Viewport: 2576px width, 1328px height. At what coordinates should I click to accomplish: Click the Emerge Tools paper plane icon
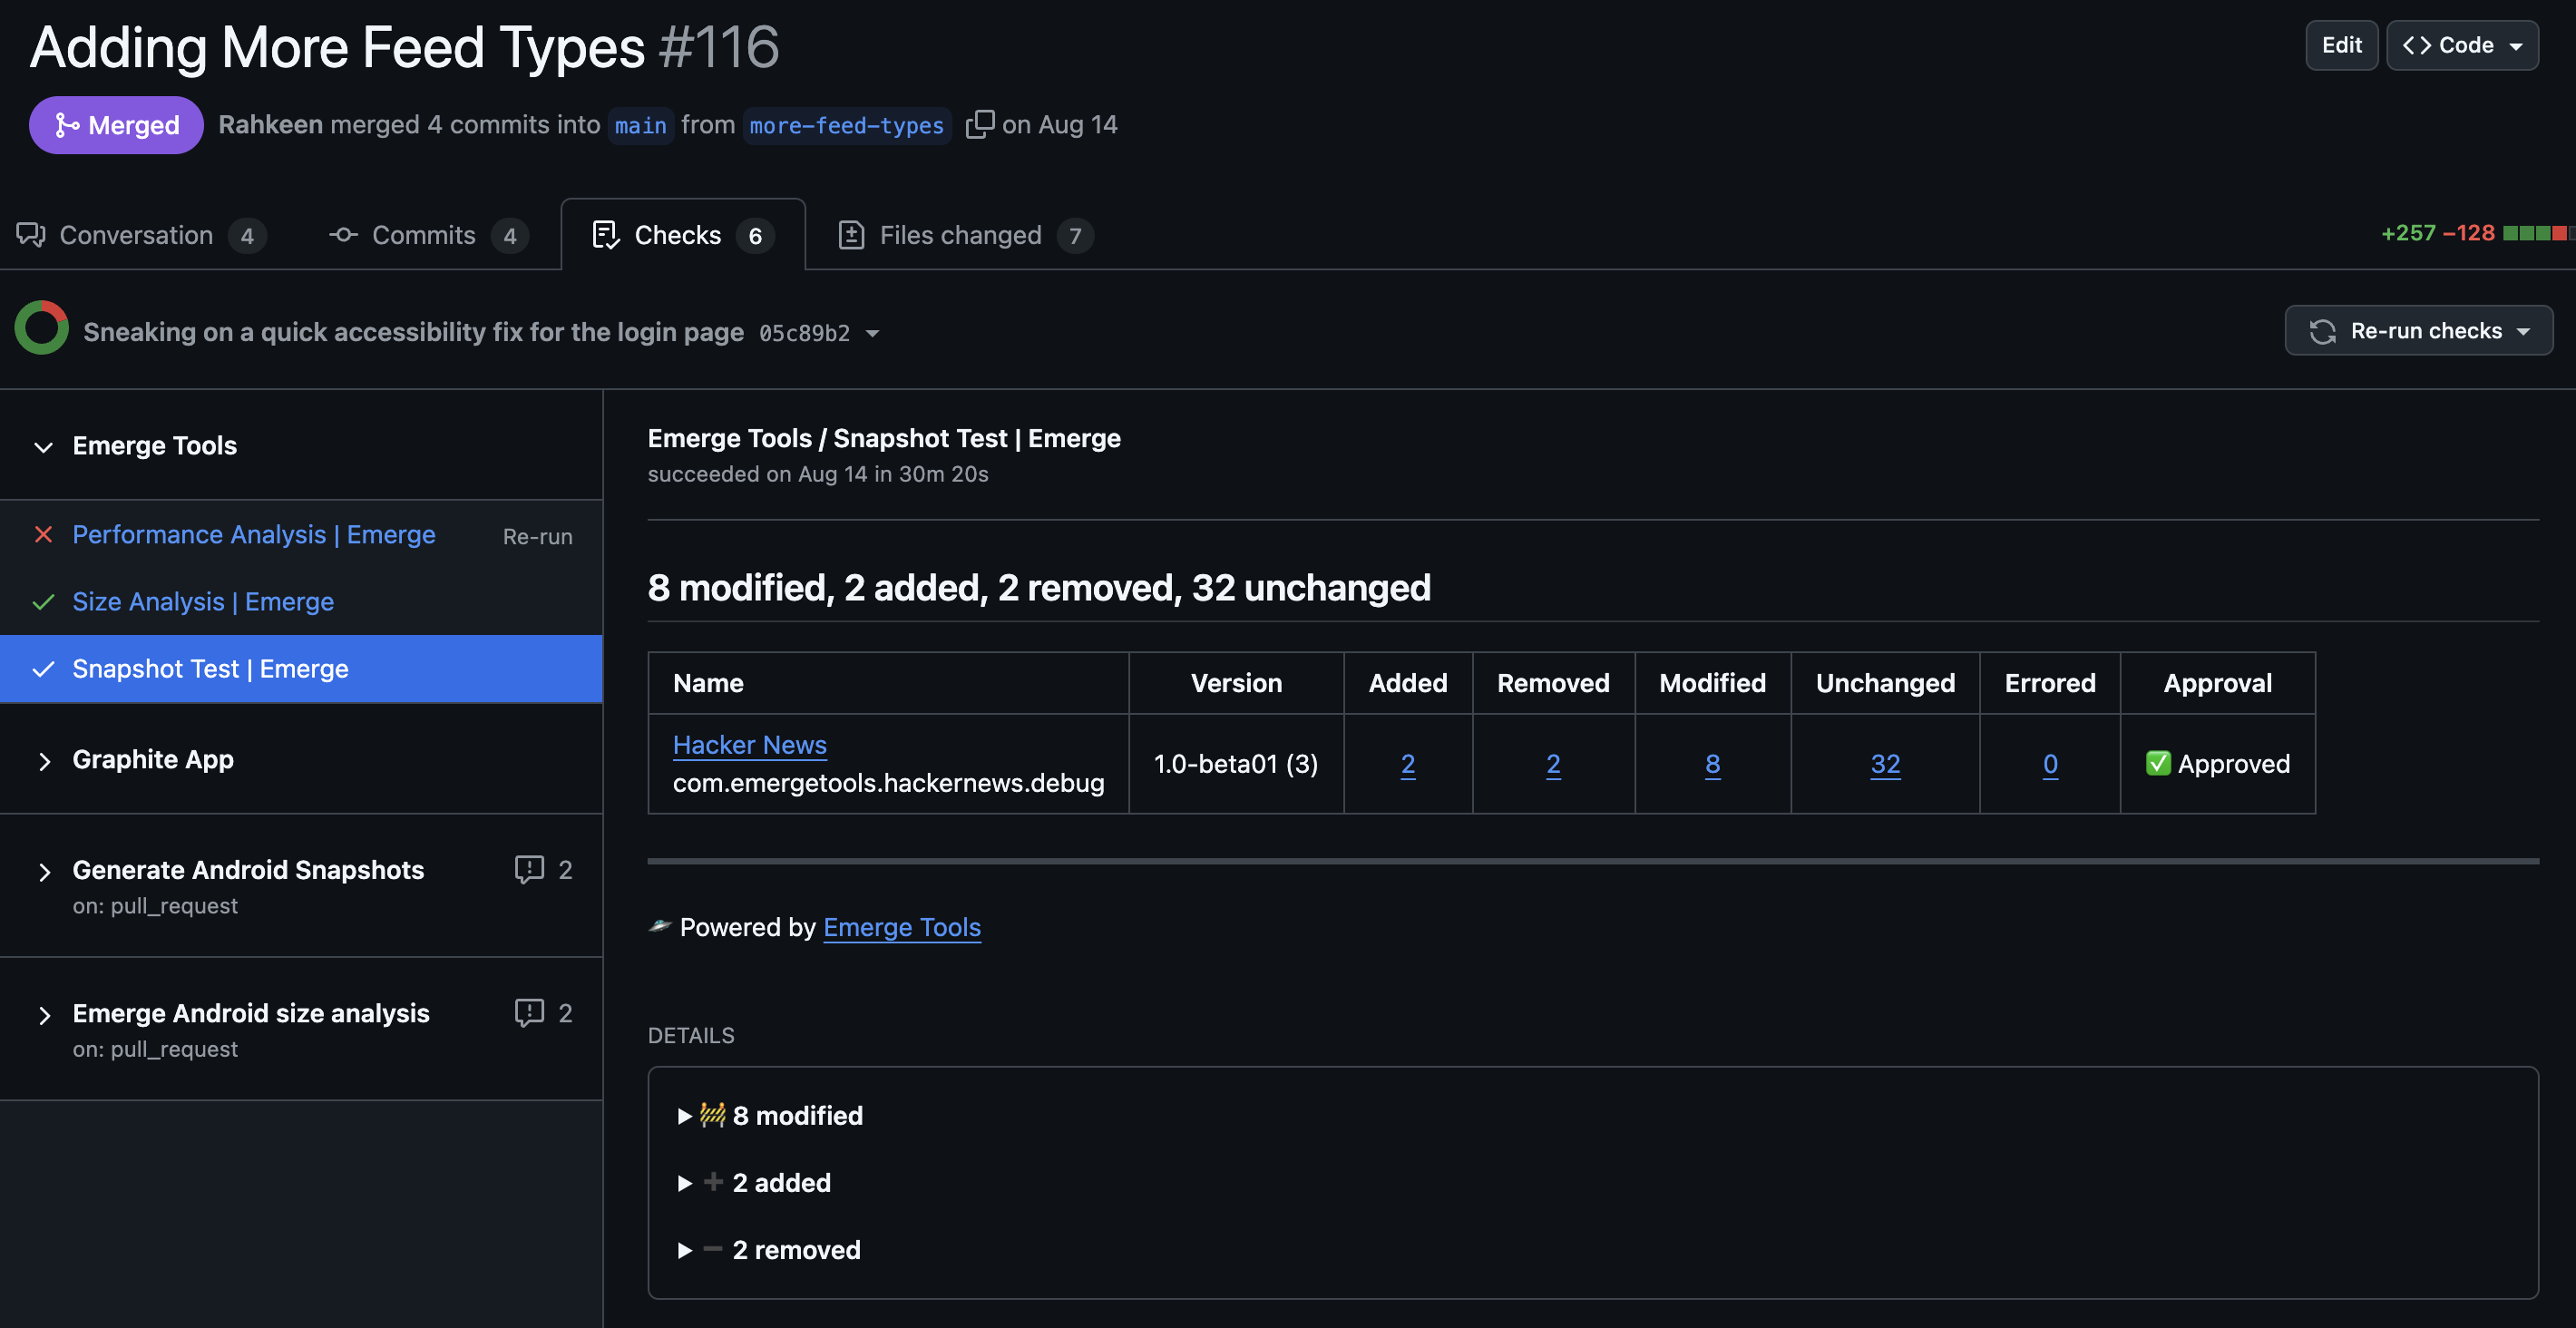pyautogui.click(x=659, y=927)
